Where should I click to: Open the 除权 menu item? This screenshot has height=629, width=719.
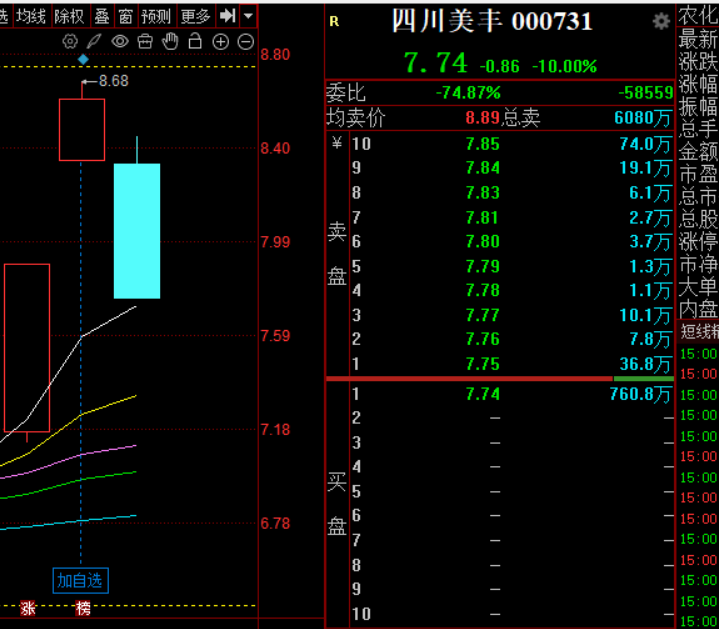click(69, 17)
